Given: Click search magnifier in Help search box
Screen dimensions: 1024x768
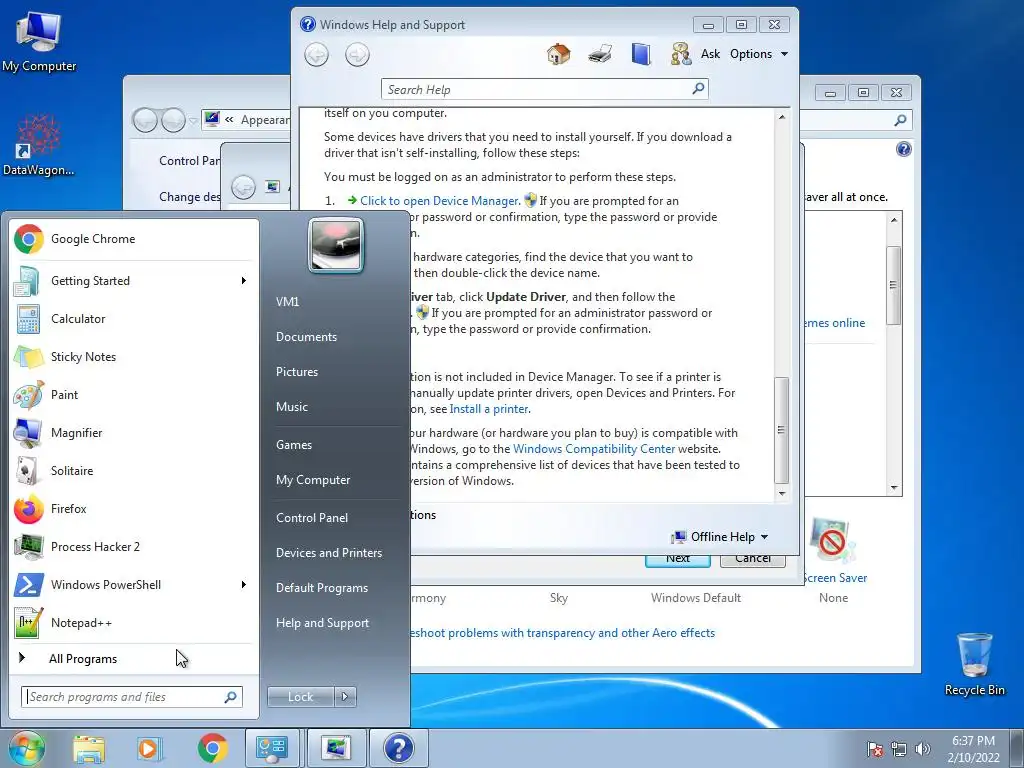Looking at the screenshot, I should point(698,88).
